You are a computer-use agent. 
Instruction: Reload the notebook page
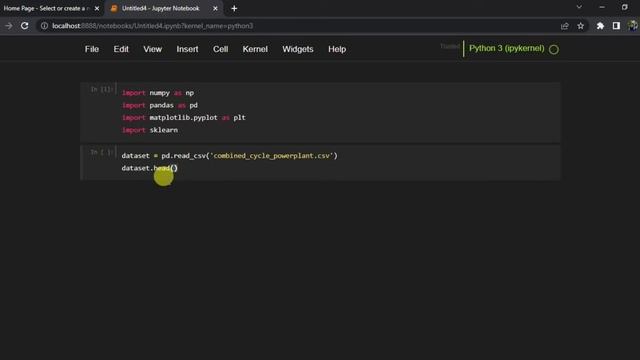(24, 26)
